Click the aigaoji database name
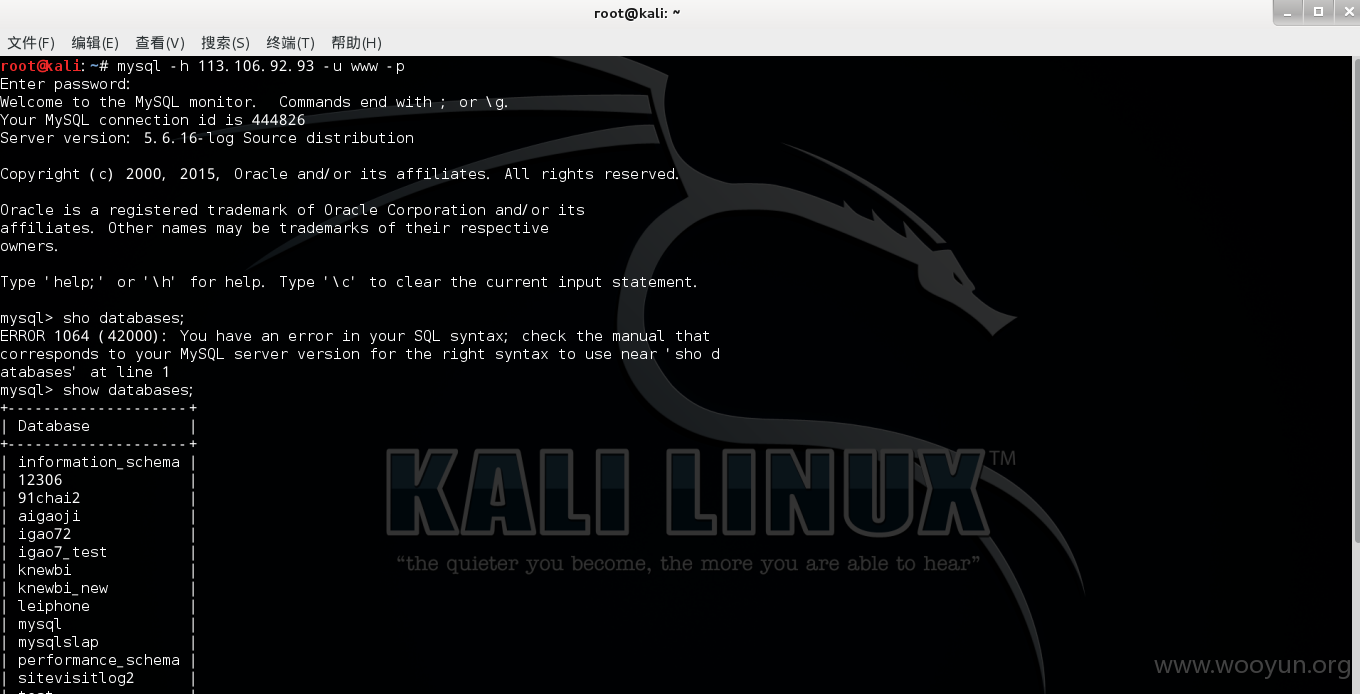Viewport: 1360px width, 694px height. click(49, 516)
